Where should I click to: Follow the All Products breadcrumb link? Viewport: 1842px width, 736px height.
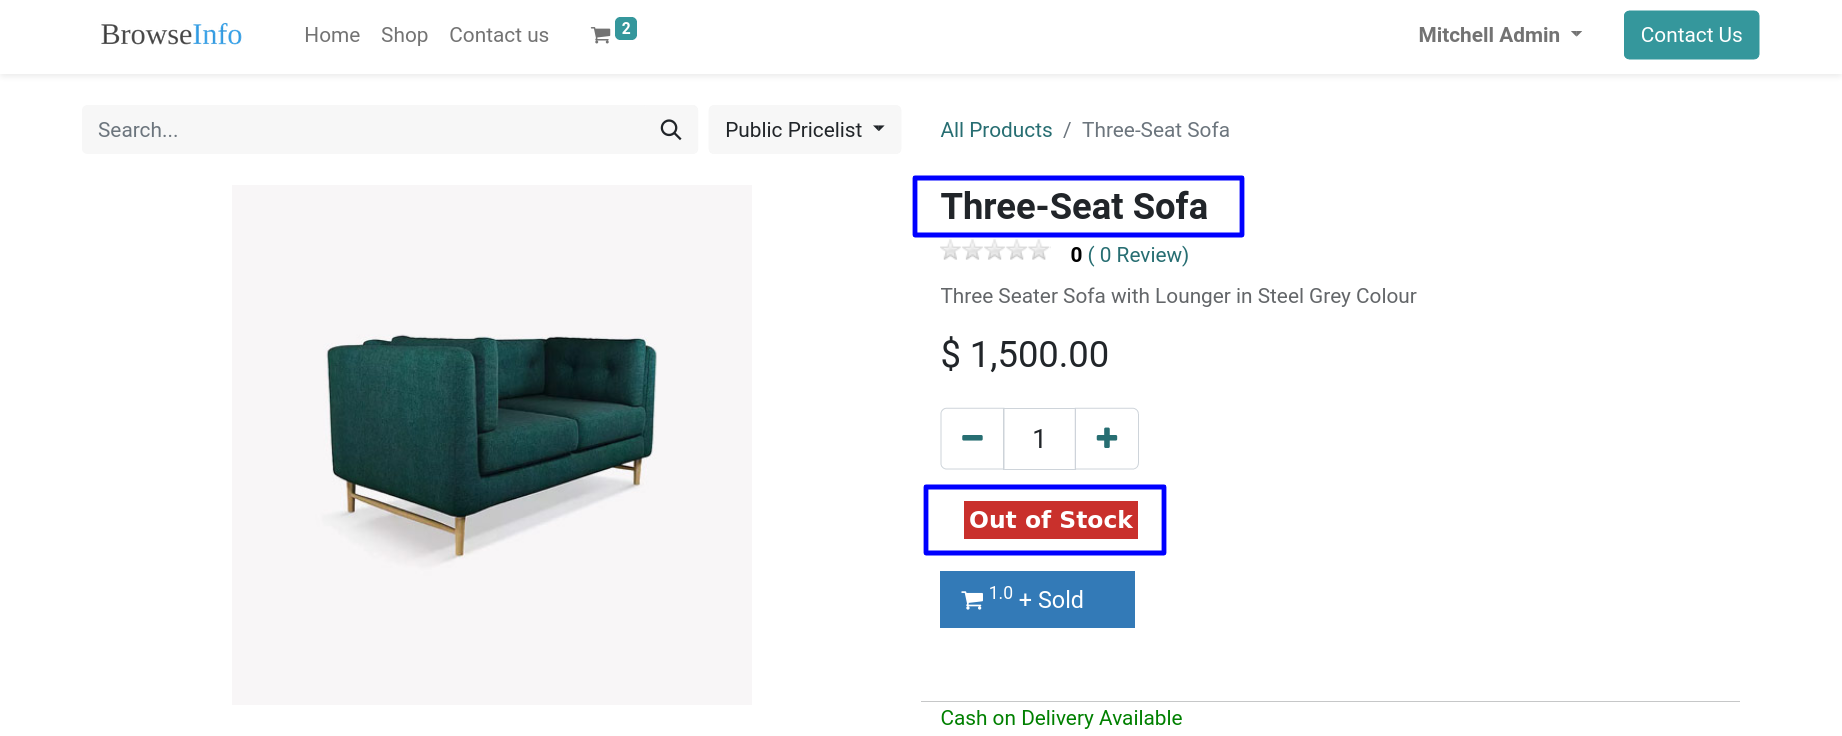point(996,130)
